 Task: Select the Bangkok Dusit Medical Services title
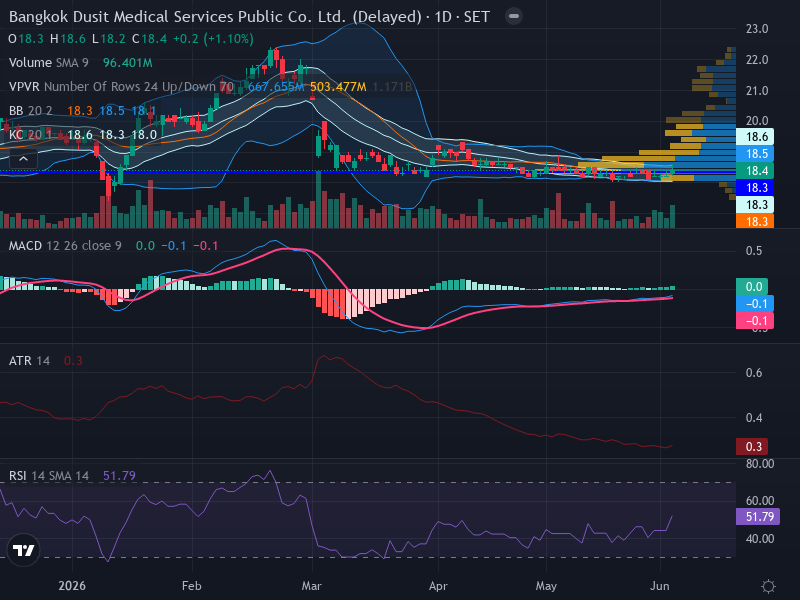(x=215, y=17)
